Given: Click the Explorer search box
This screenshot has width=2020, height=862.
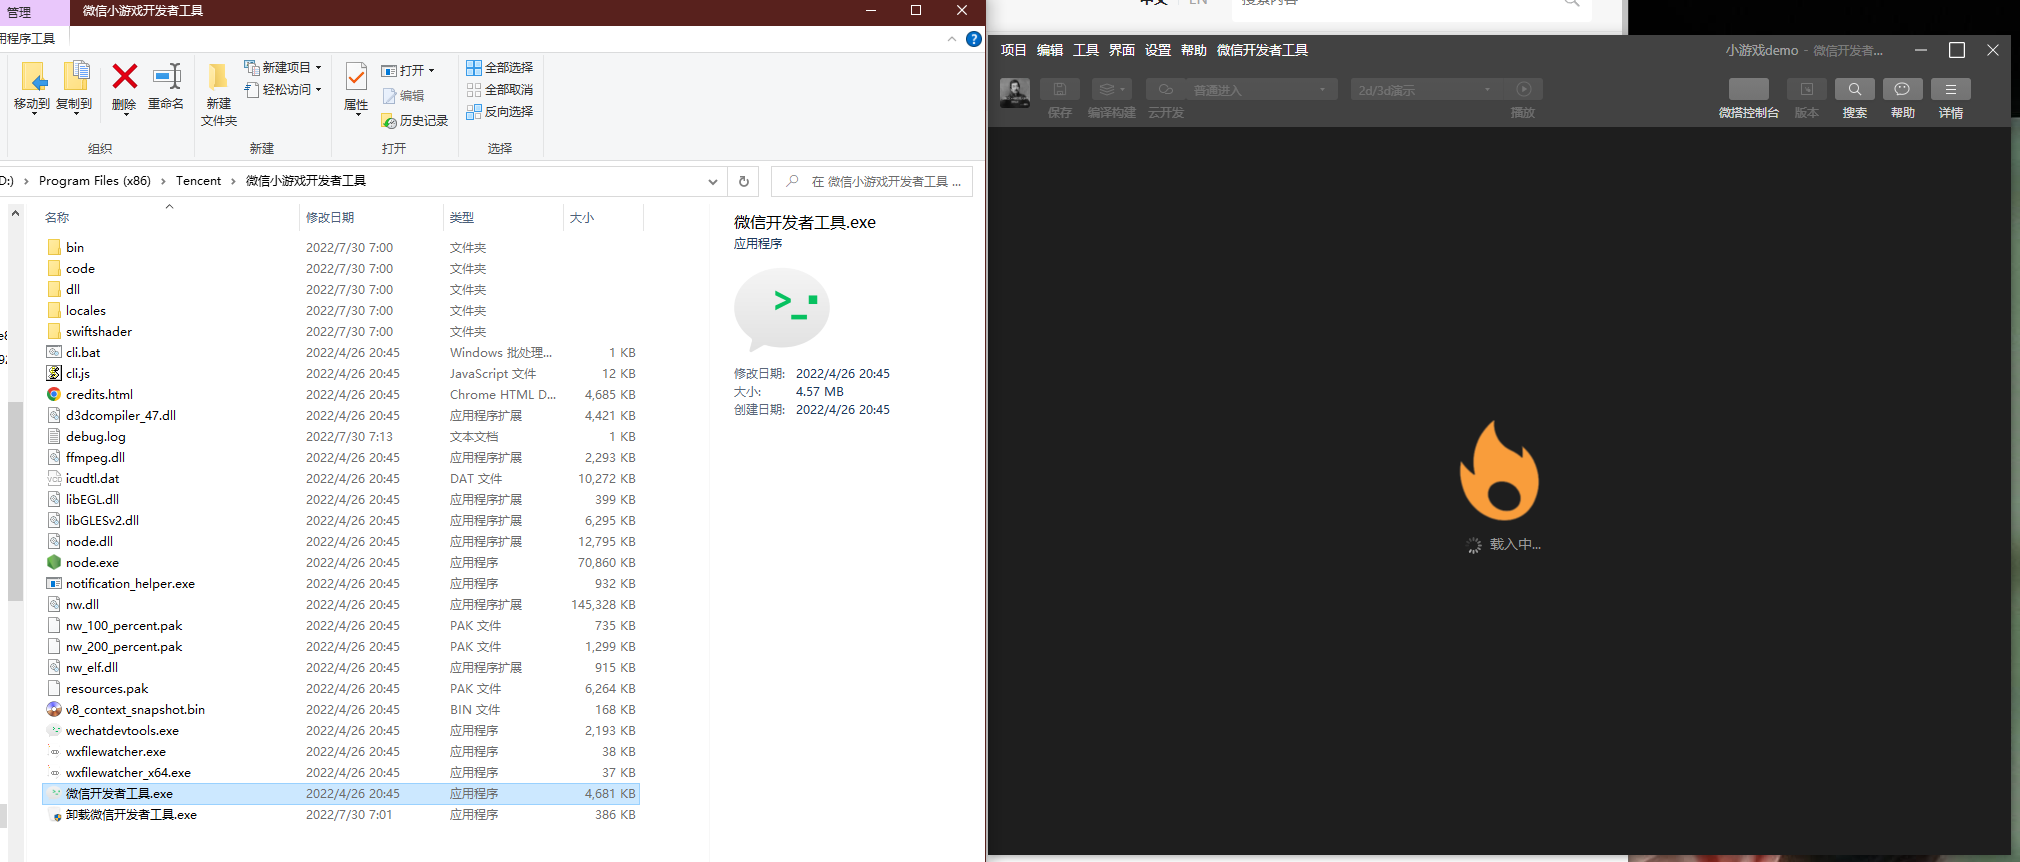Looking at the screenshot, I should (x=872, y=182).
